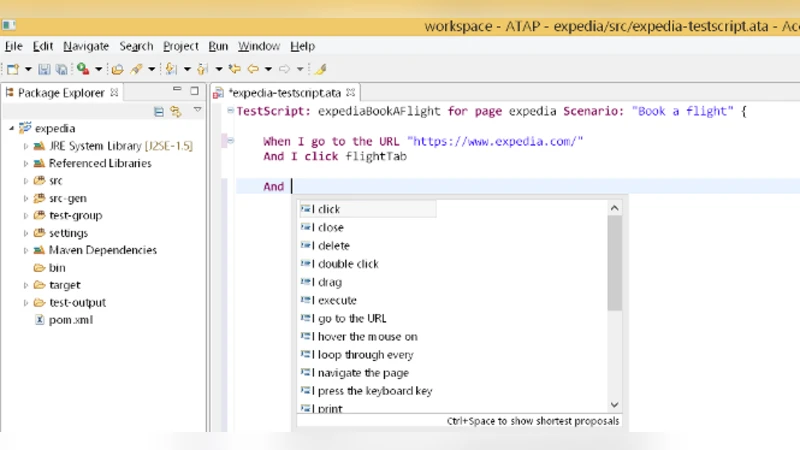Viewport: 800px width, 450px height.
Task: Open Package Explorer view menu dropdown
Action: click(x=197, y=111)
